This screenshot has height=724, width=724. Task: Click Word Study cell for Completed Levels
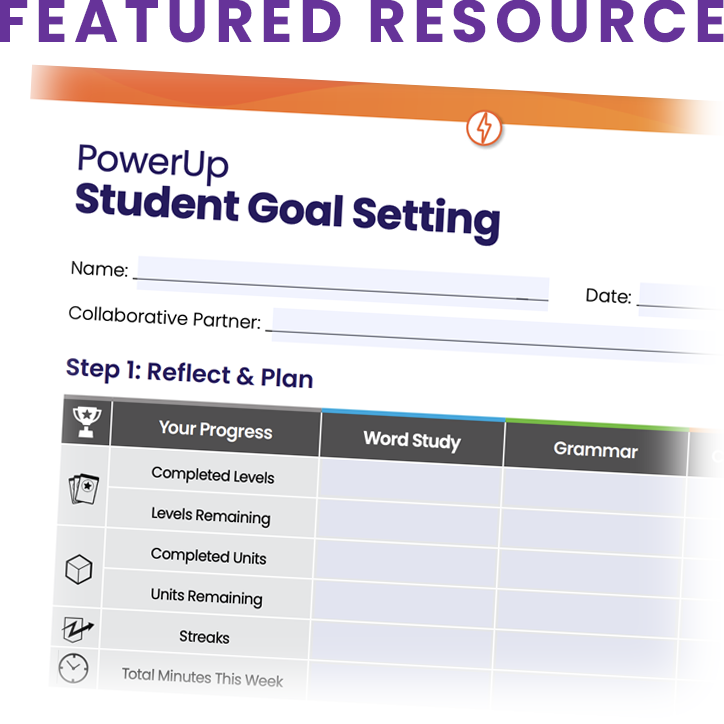pos(410,481)
